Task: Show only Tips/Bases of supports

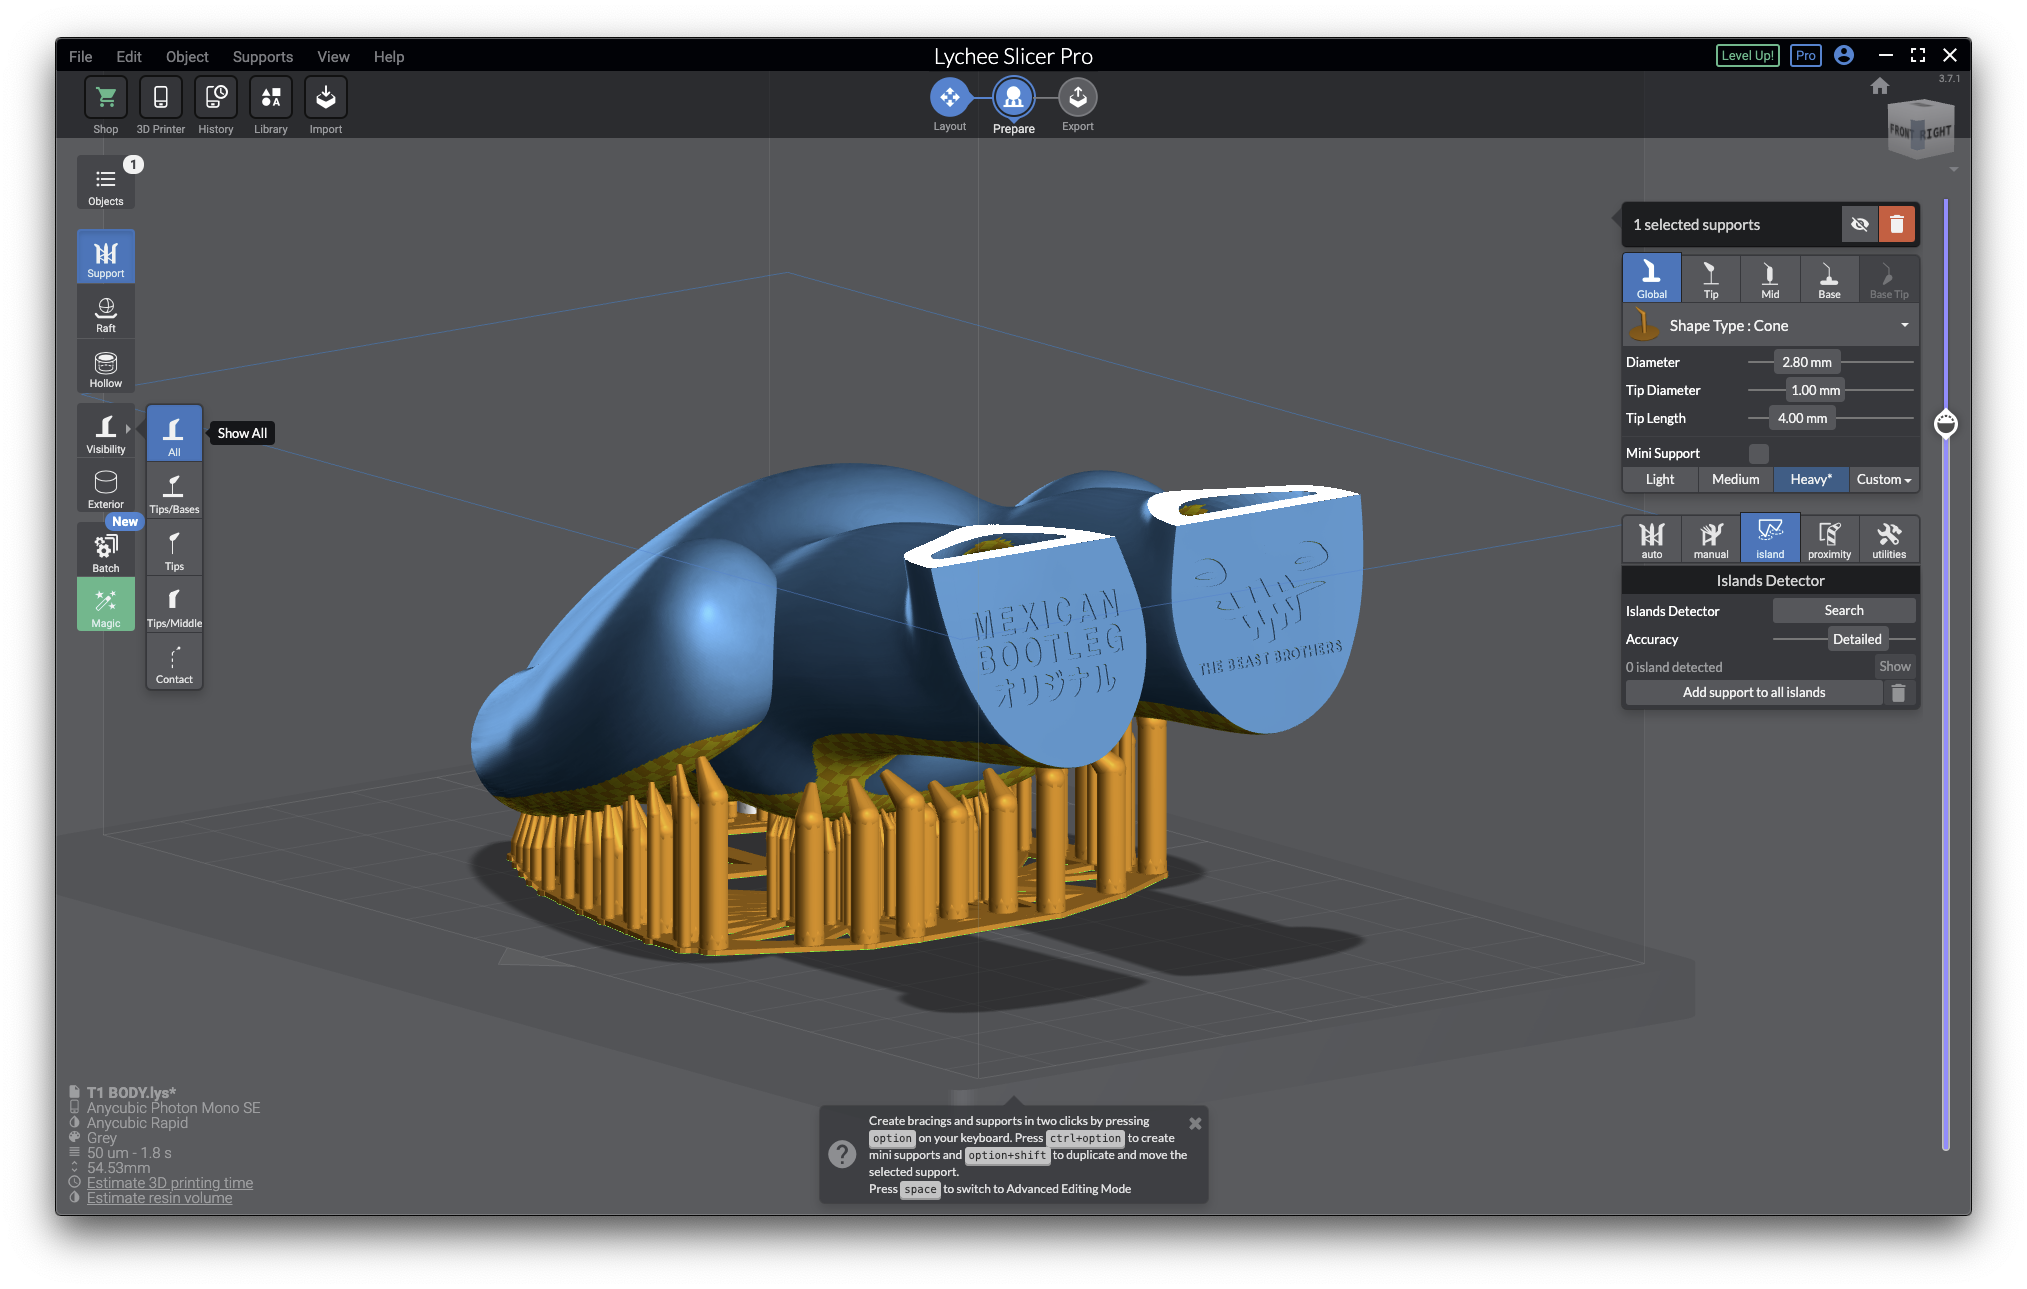Action: (x=174, y=492)
